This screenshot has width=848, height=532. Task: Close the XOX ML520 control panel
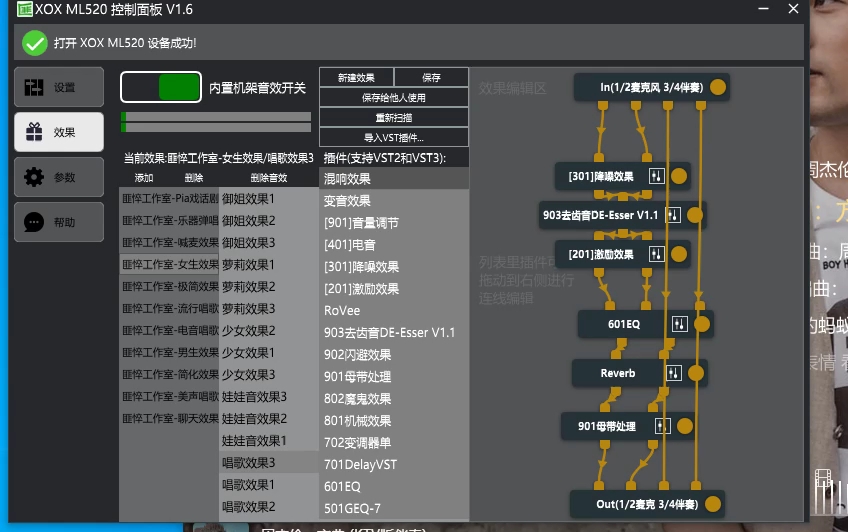pyautogui.click(x=793, y=9)
